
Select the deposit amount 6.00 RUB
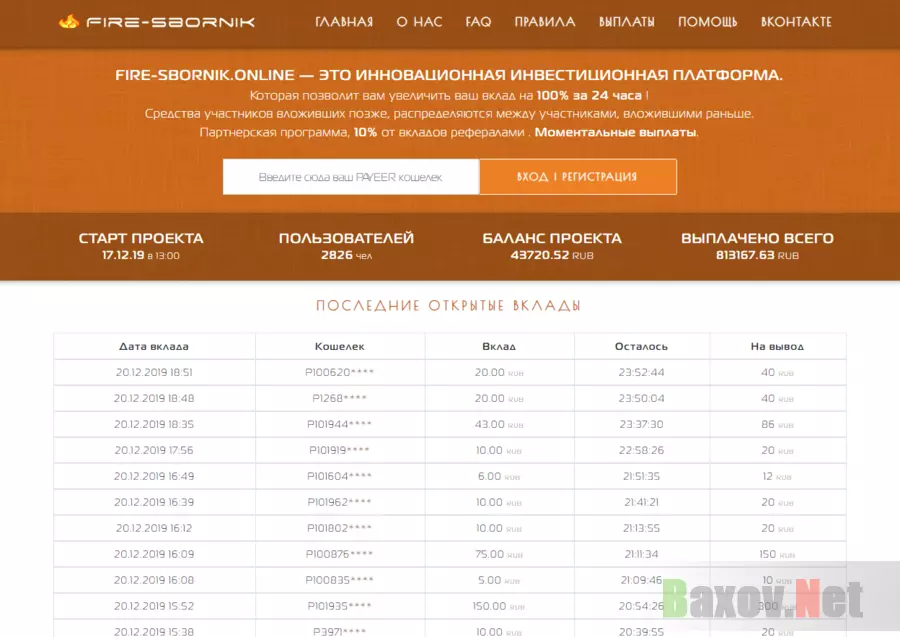click(x=499, y=476)
